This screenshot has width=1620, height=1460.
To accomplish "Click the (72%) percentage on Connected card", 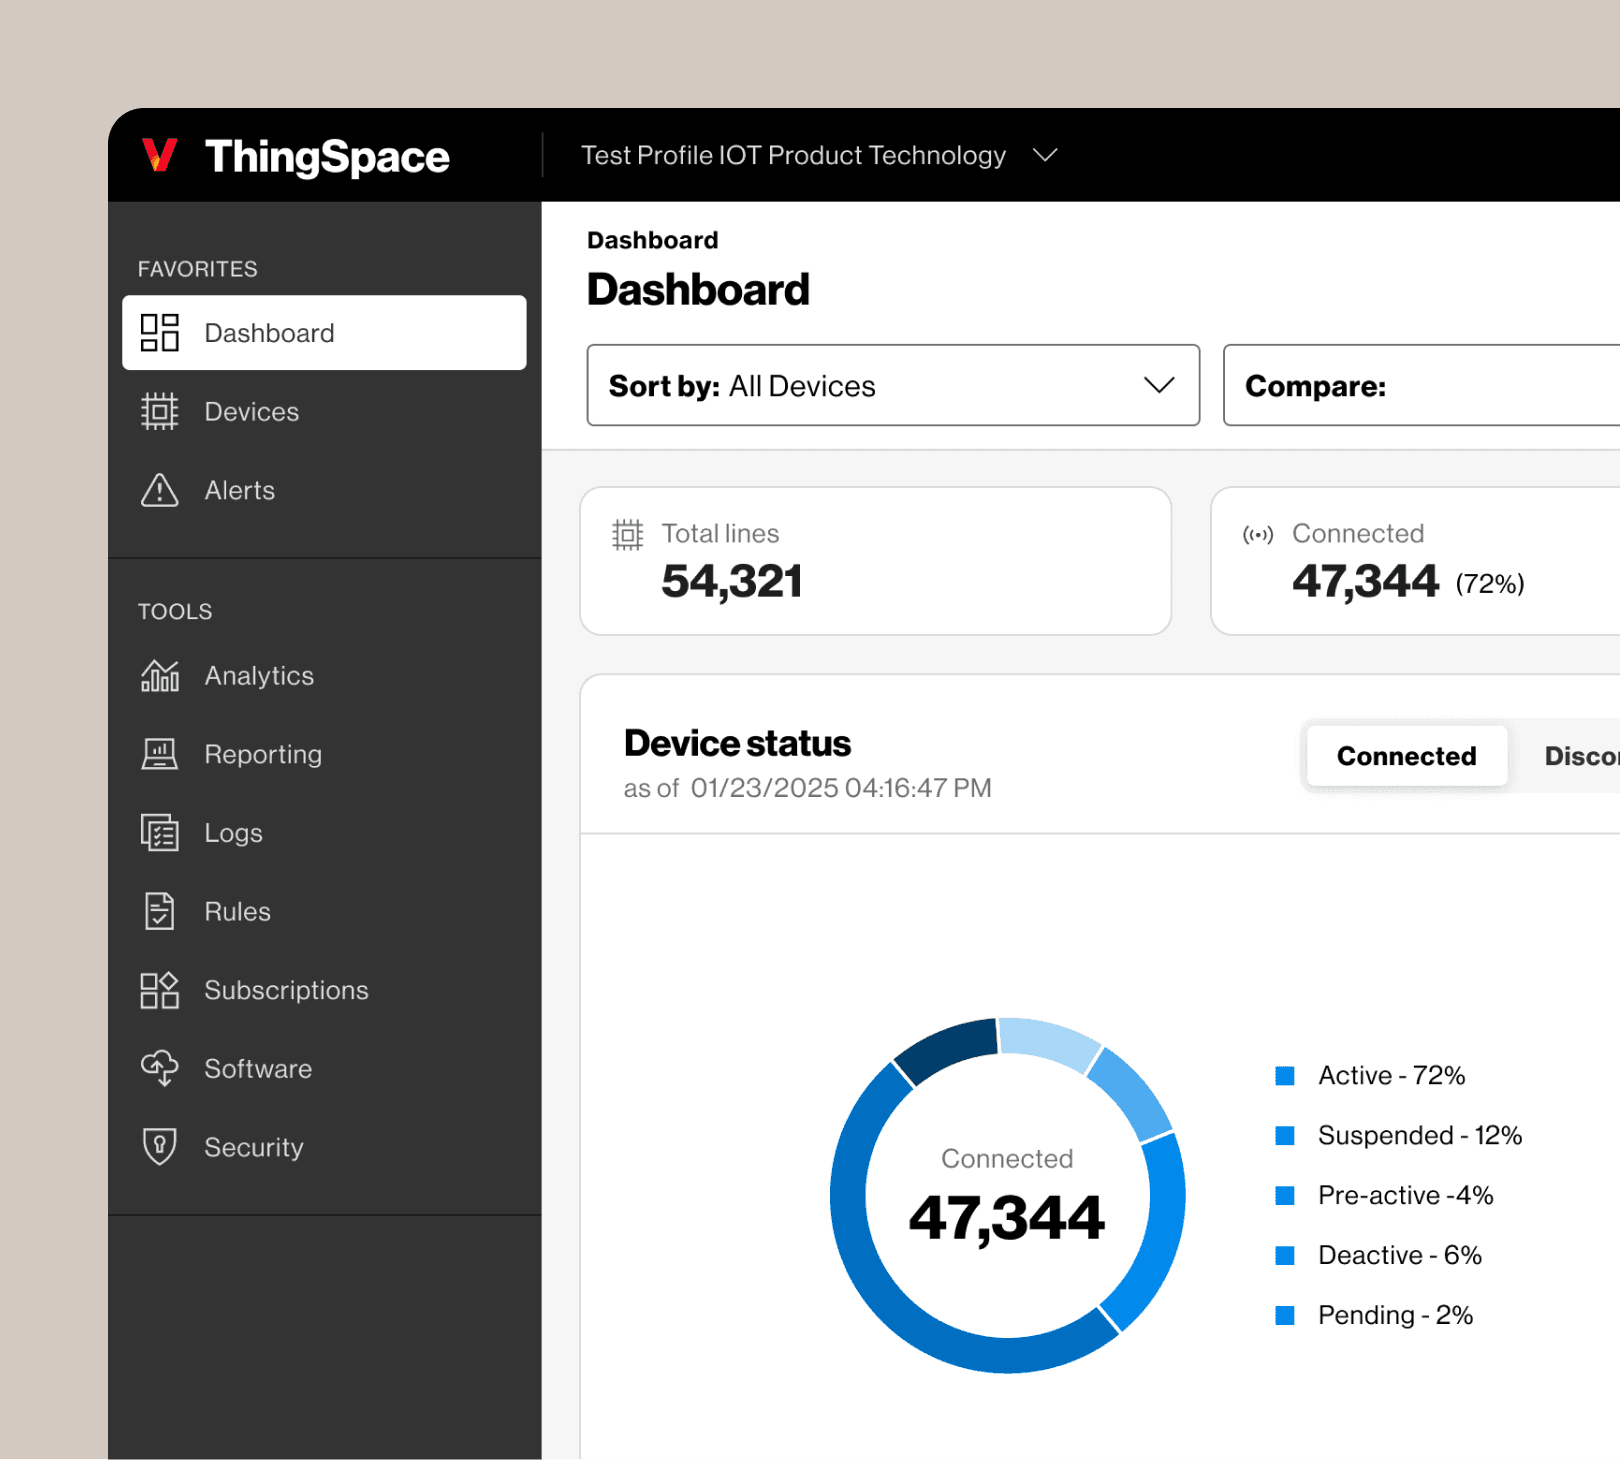I will 1490,584.
